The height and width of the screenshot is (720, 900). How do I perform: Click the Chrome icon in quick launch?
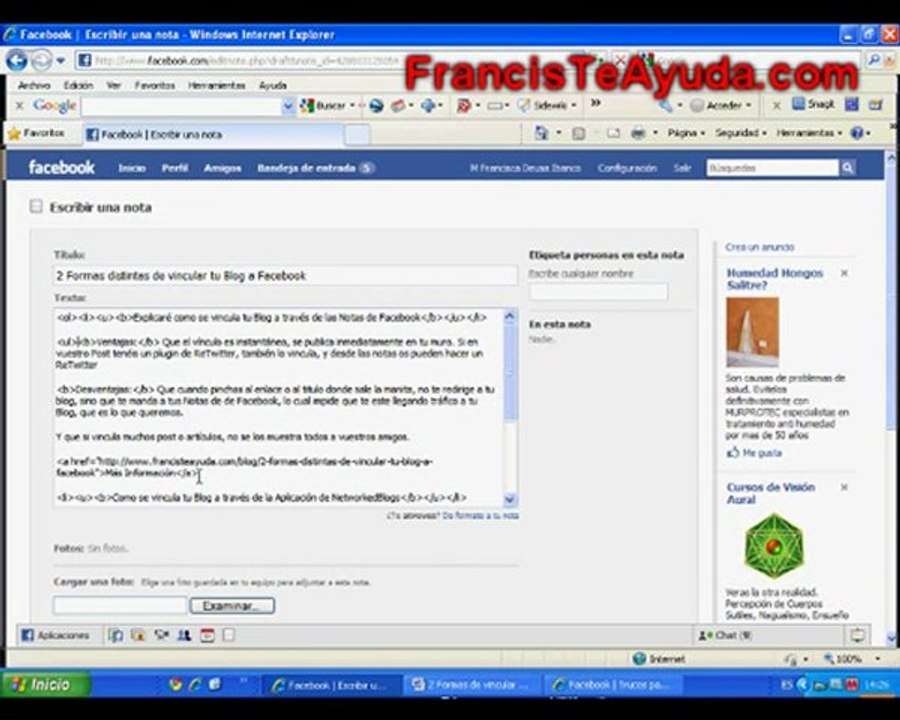click(x=176, y=684)
